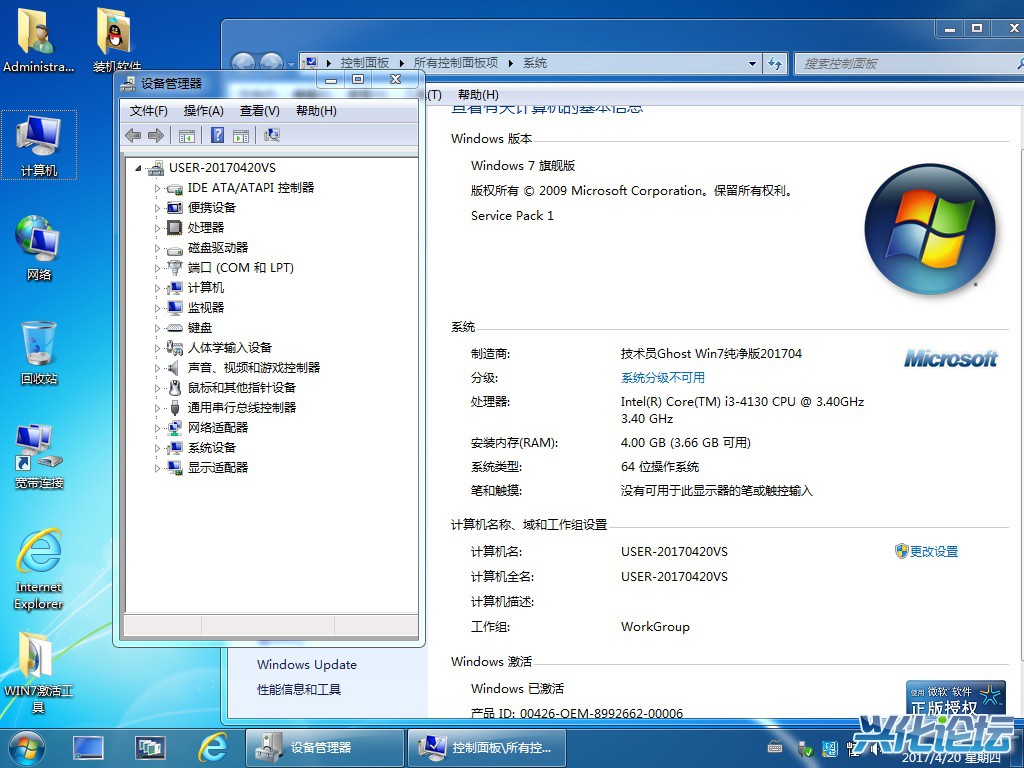Select the 网络 desktop icon
Screen dimensions: 1024x768
coord(39,248)
